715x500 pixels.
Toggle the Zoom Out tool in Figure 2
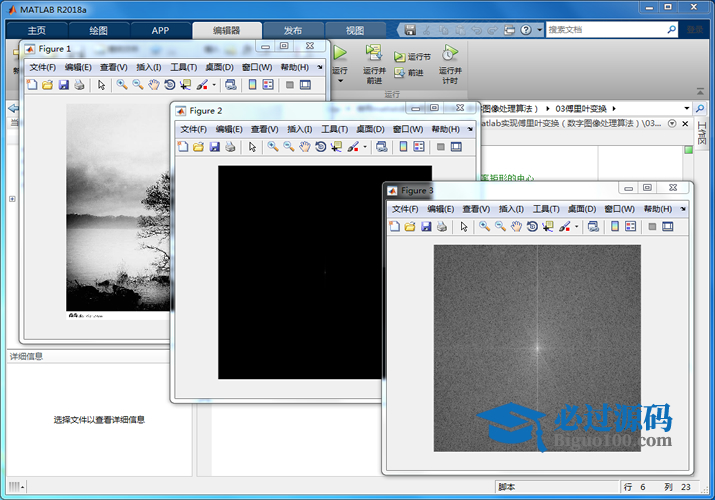click(x=288, y=147)
